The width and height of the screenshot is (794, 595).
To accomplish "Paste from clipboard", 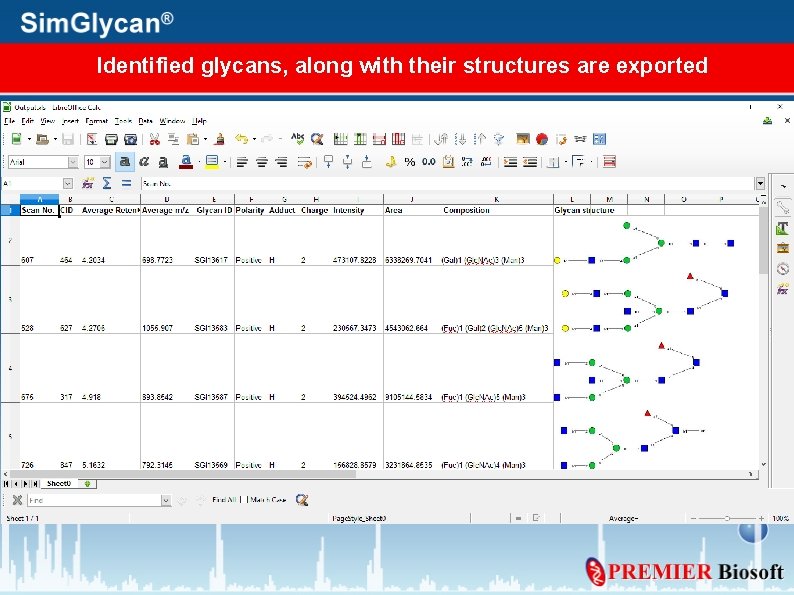I will [192, 139].
